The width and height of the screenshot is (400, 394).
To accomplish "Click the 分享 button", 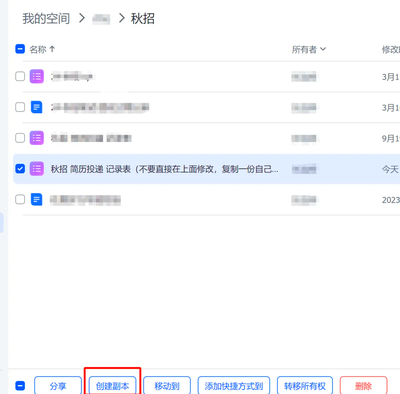I will pyautogui.click(x=58, y=386).
